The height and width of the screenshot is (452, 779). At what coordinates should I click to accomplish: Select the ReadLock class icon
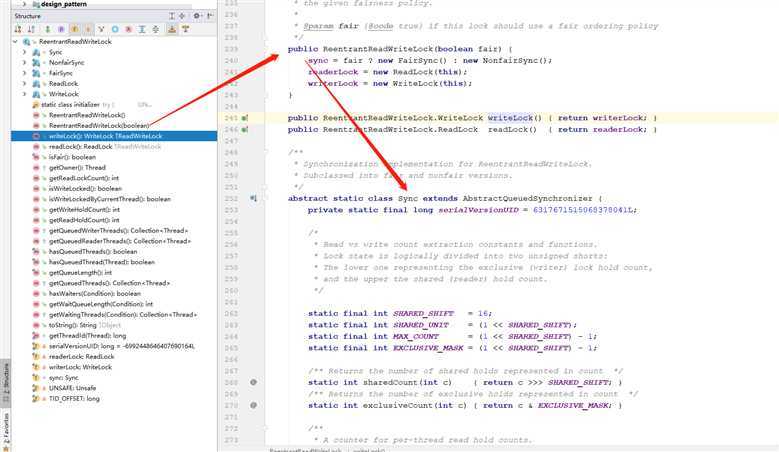point(36,83)
